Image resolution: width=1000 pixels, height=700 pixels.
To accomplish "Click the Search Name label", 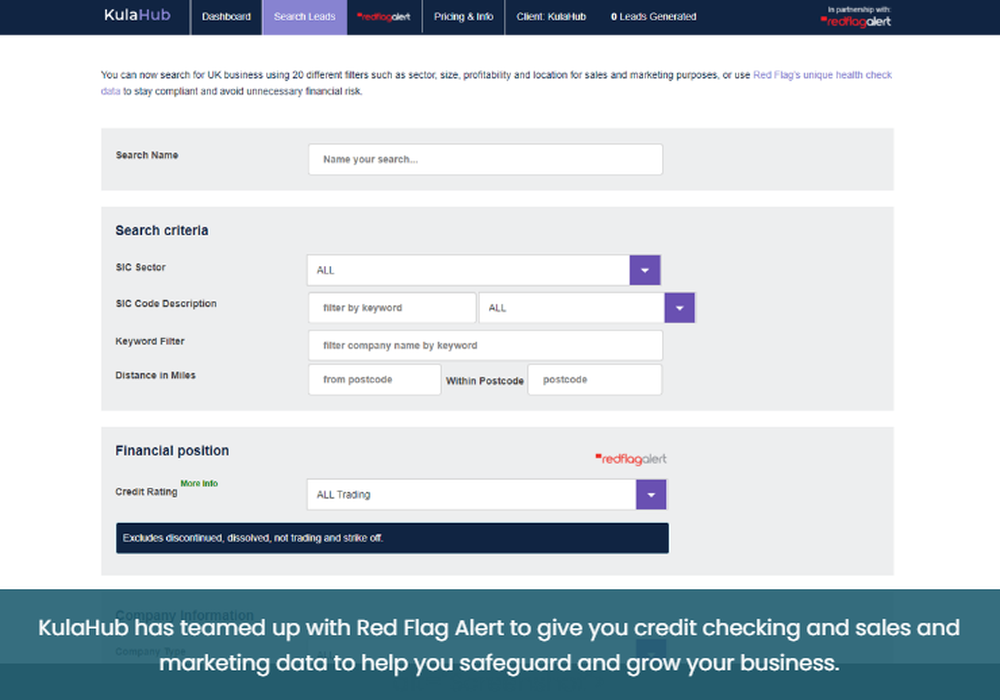I will click(x=147, y=155).
